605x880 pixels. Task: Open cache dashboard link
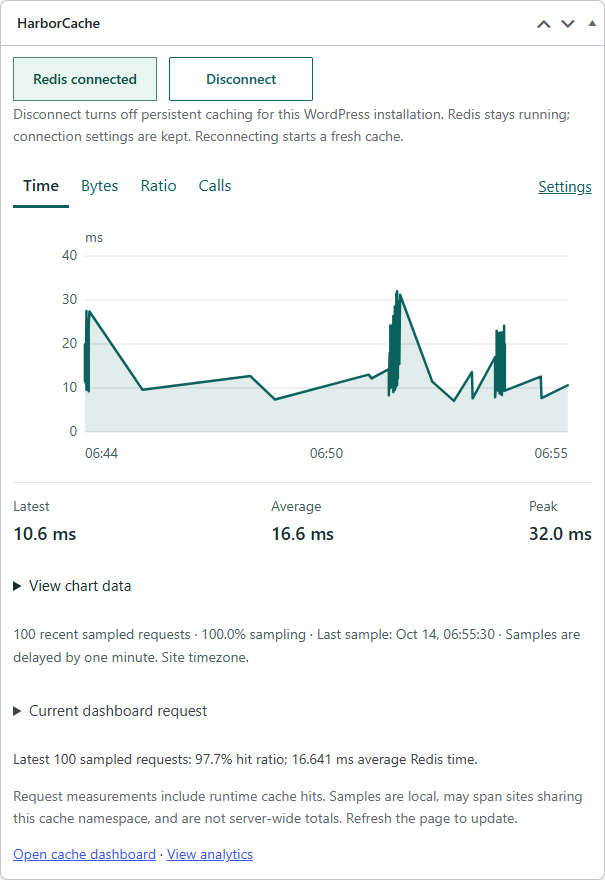click(84, 854)
